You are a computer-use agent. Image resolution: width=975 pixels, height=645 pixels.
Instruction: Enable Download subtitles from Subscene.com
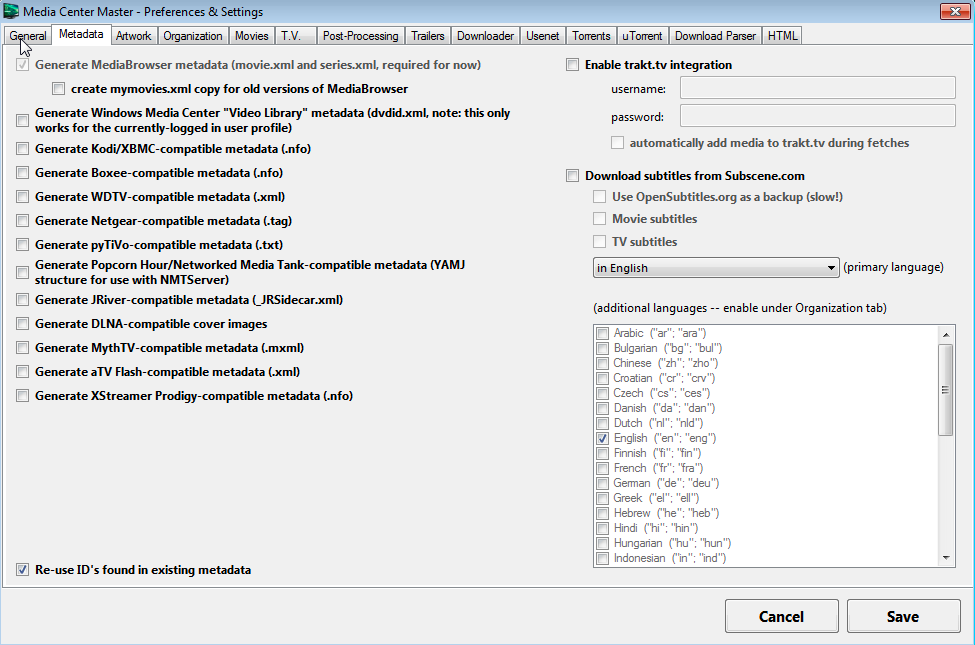click(573, 176)
